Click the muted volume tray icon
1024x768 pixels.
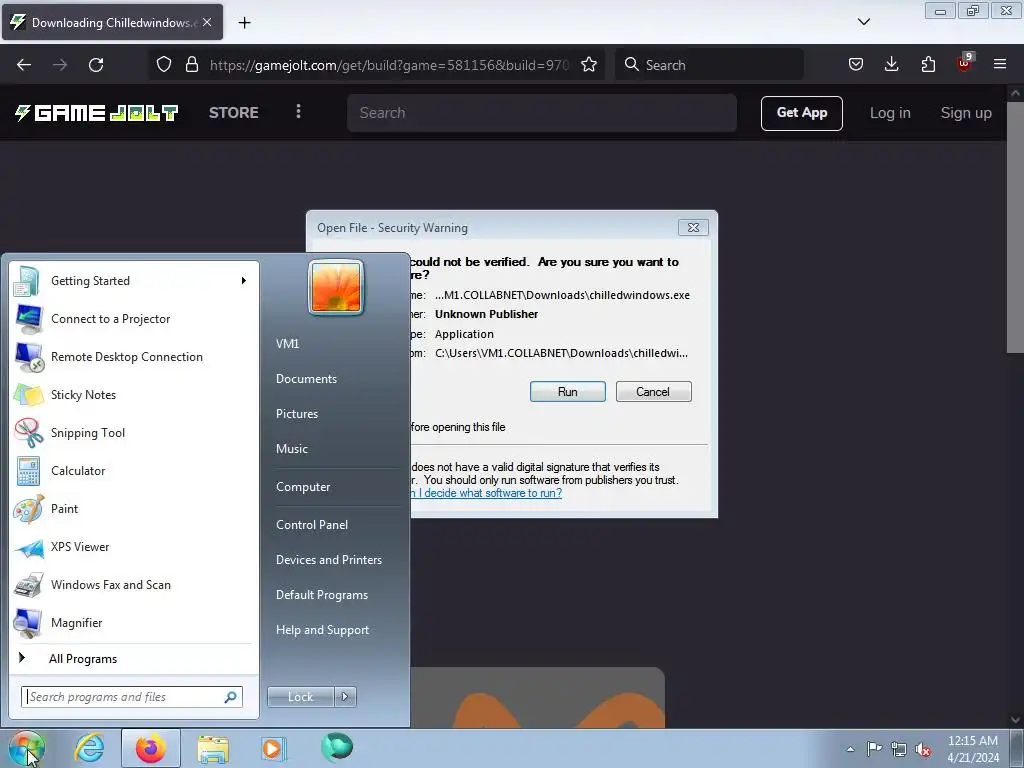click(923, 749)
